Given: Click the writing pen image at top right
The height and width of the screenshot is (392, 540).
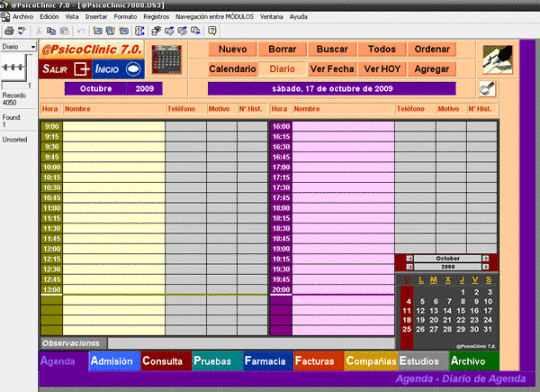Looking at the screenshot, I should 498,60.
